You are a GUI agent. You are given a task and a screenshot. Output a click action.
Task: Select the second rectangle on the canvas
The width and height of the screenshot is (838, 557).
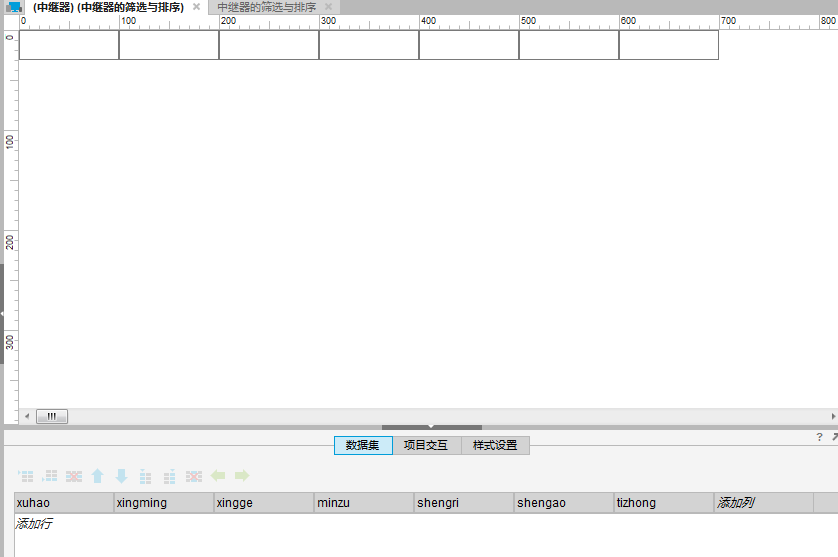(x=169, y=45)
